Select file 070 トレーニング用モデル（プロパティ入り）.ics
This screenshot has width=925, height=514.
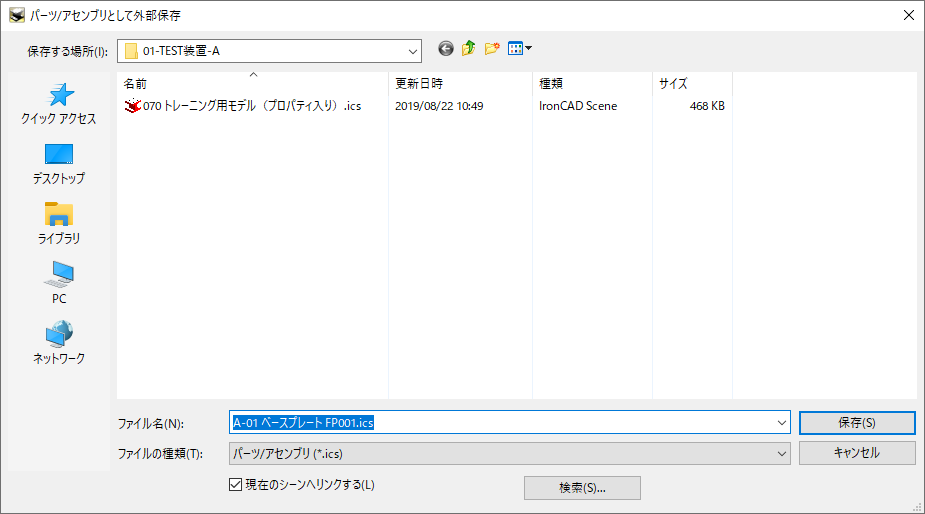252,106
